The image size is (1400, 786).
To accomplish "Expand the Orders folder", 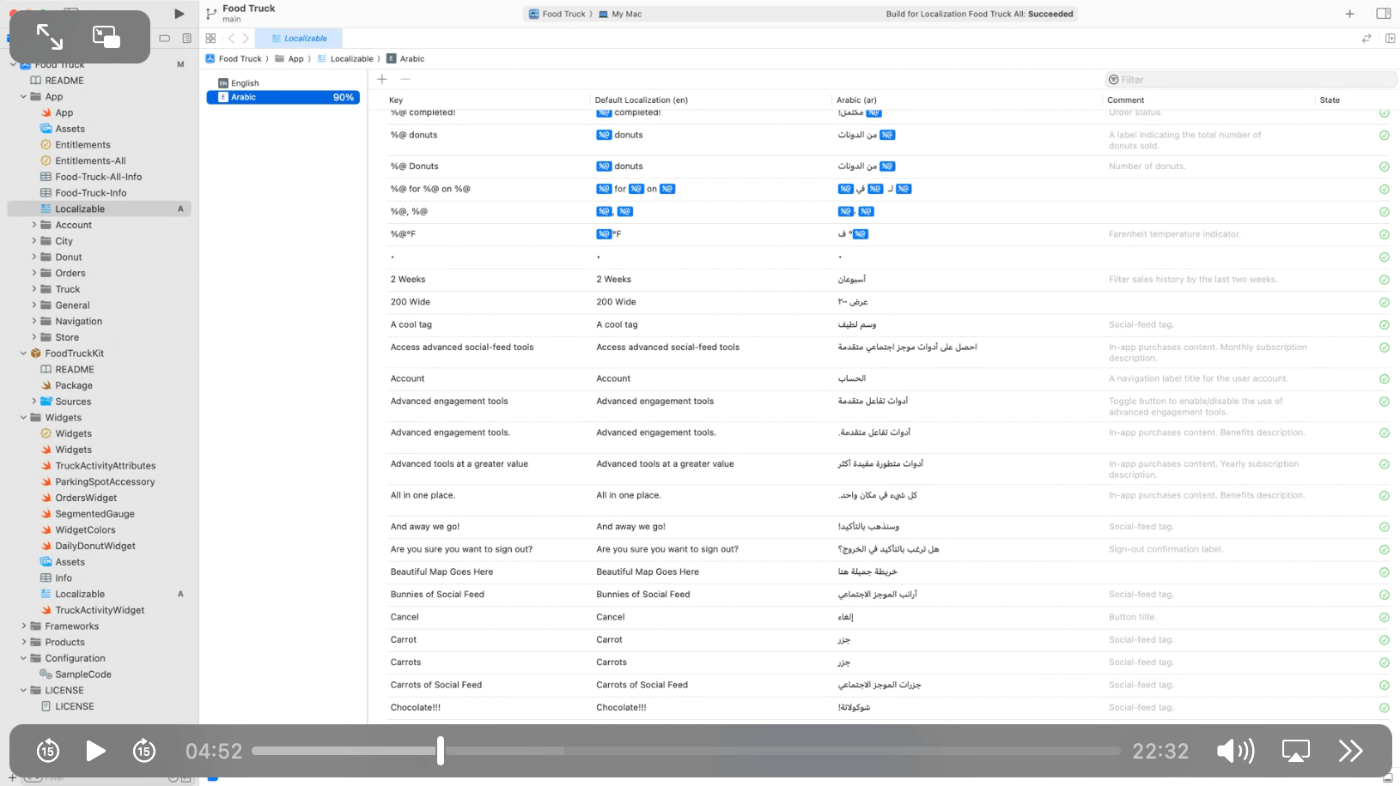I will tap(34, 273).
